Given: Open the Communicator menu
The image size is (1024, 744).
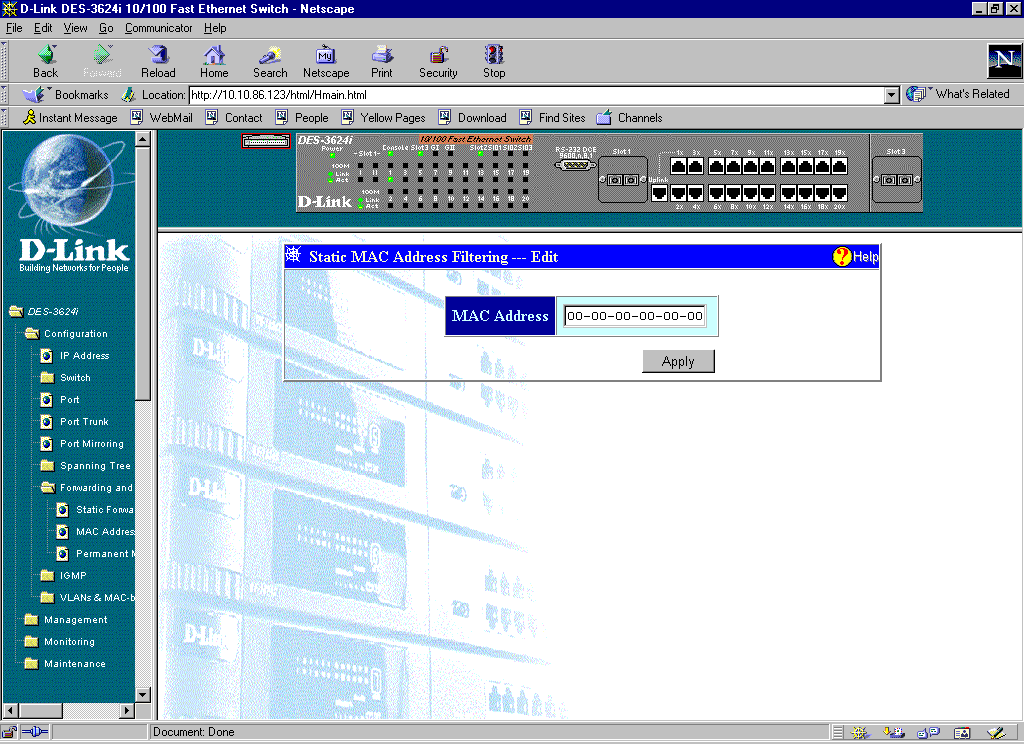Looking at the screenshot, I should 158,28.
